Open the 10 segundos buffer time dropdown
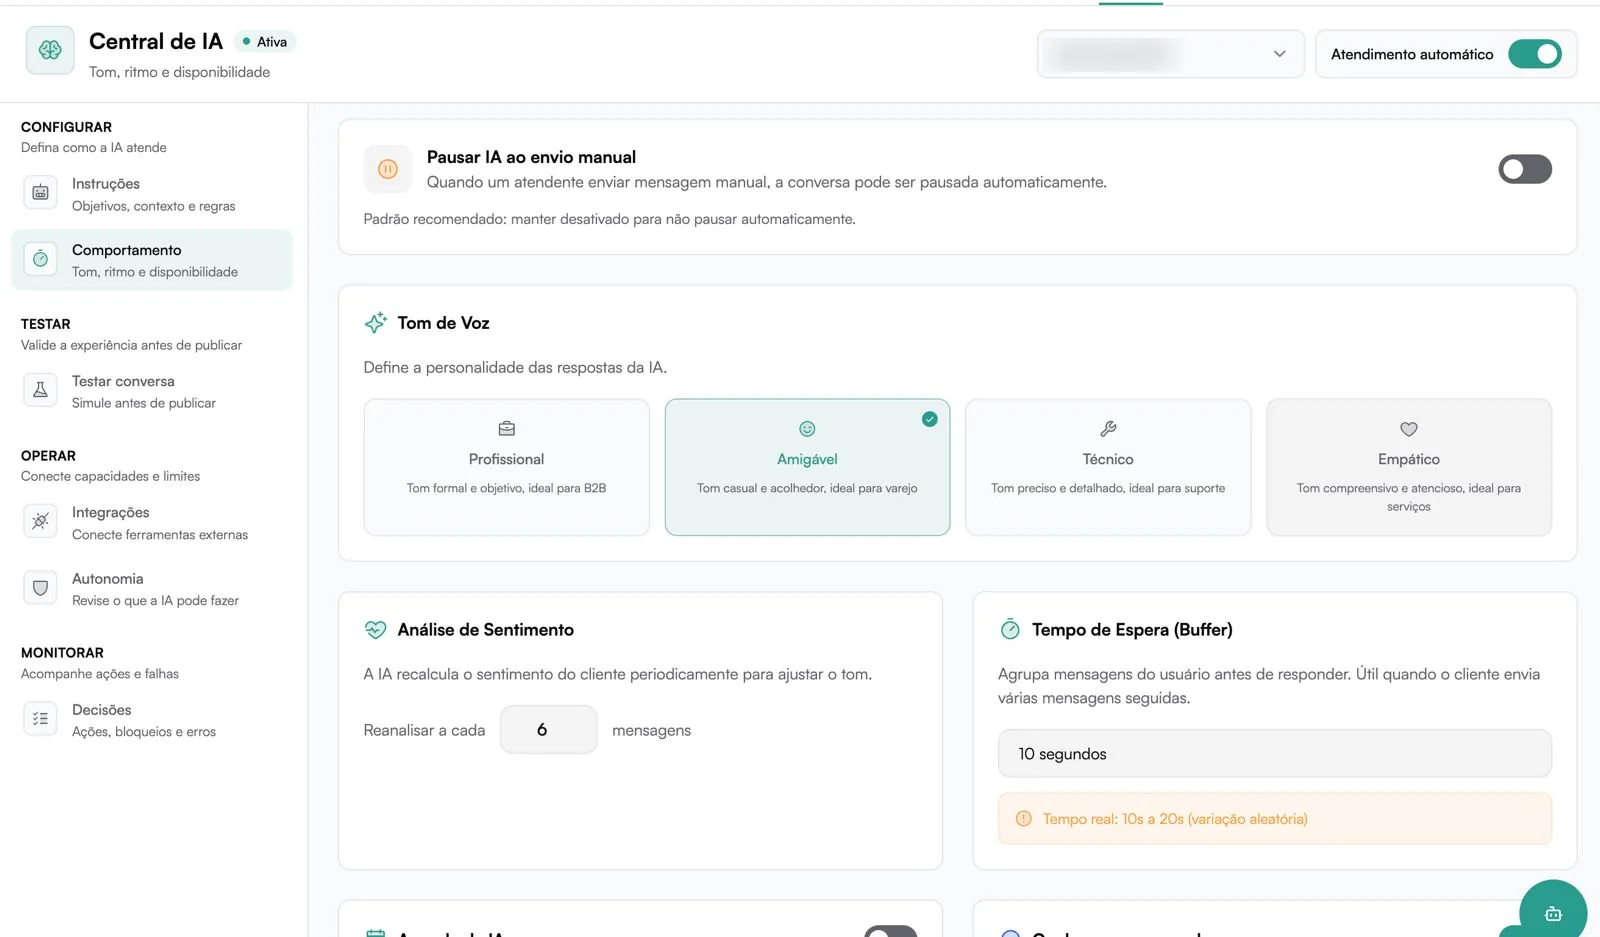Viewport: 1600px width, 937px height. (x=1275, y=754)
